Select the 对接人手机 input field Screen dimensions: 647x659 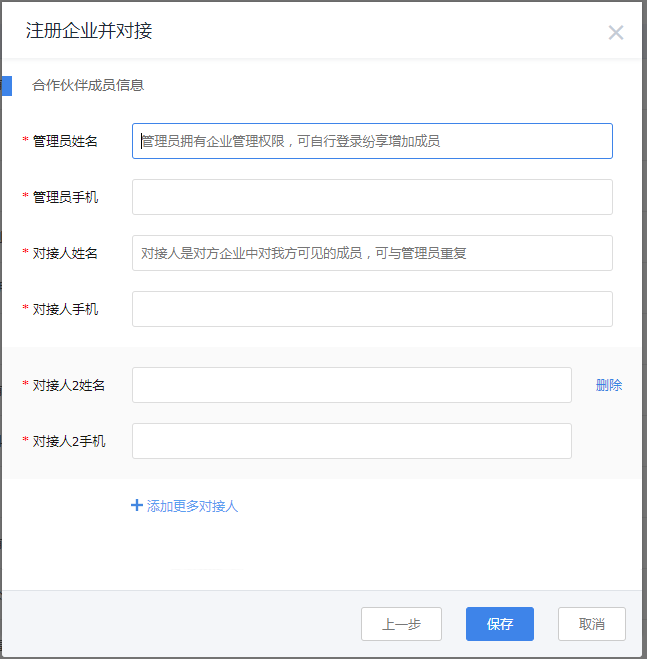point(372,309)
